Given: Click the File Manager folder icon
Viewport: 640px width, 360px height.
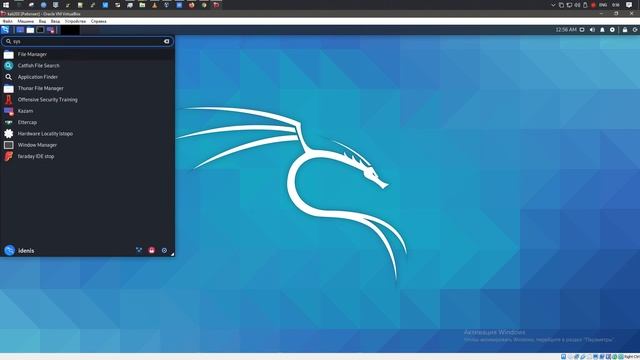Looking at the screenshot, I should (x=9, y=54).
